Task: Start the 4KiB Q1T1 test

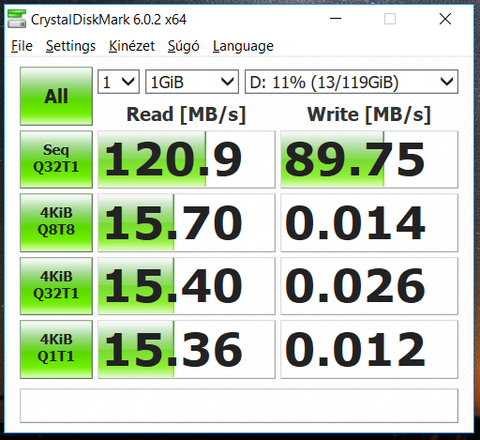Action: coord(56,349)
